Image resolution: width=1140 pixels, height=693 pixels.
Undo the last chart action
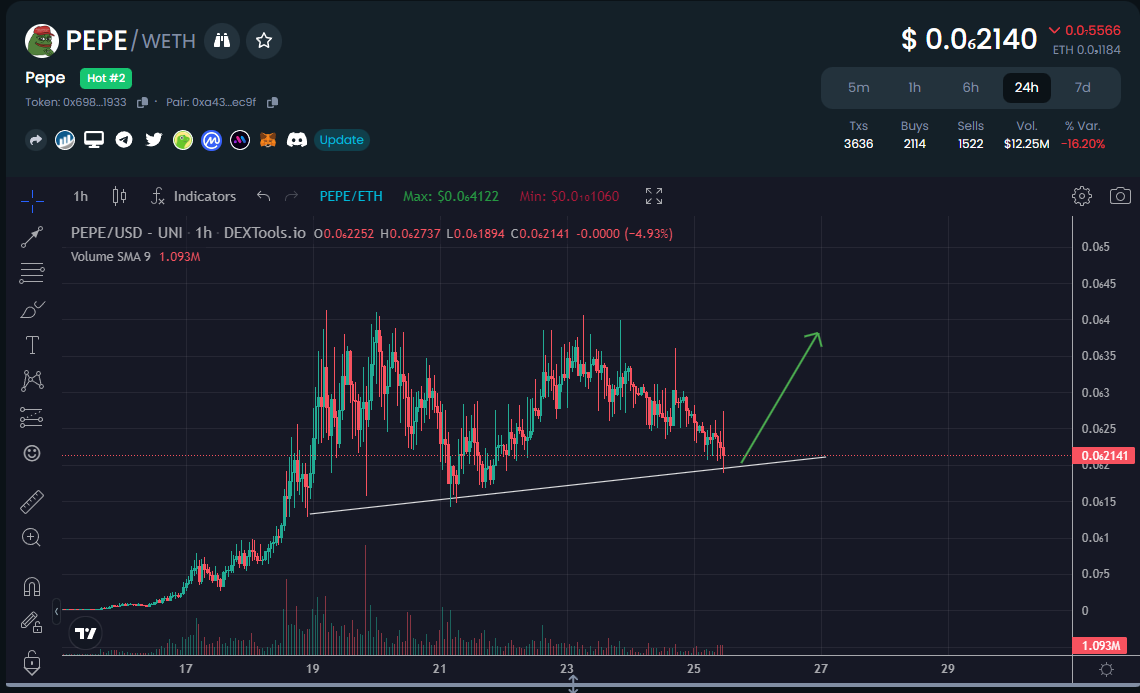click(x=263, y=196)
